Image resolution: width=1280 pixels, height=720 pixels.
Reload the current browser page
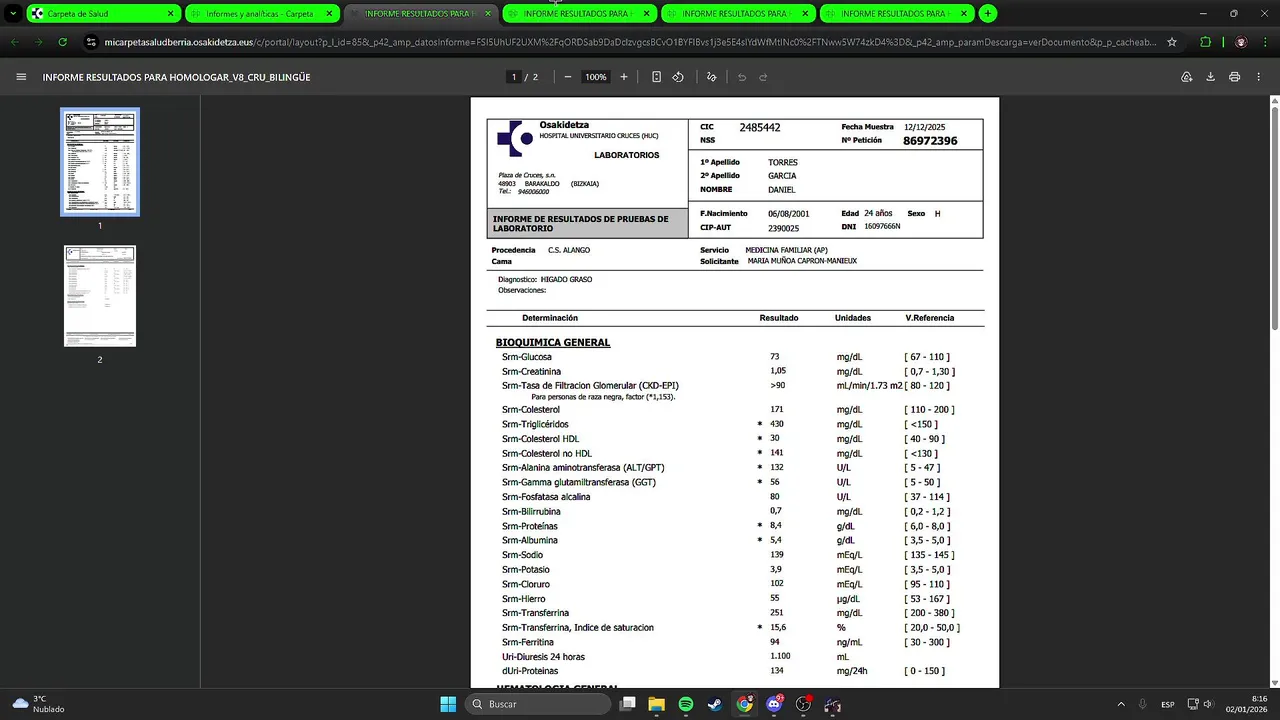click(63, 42)
